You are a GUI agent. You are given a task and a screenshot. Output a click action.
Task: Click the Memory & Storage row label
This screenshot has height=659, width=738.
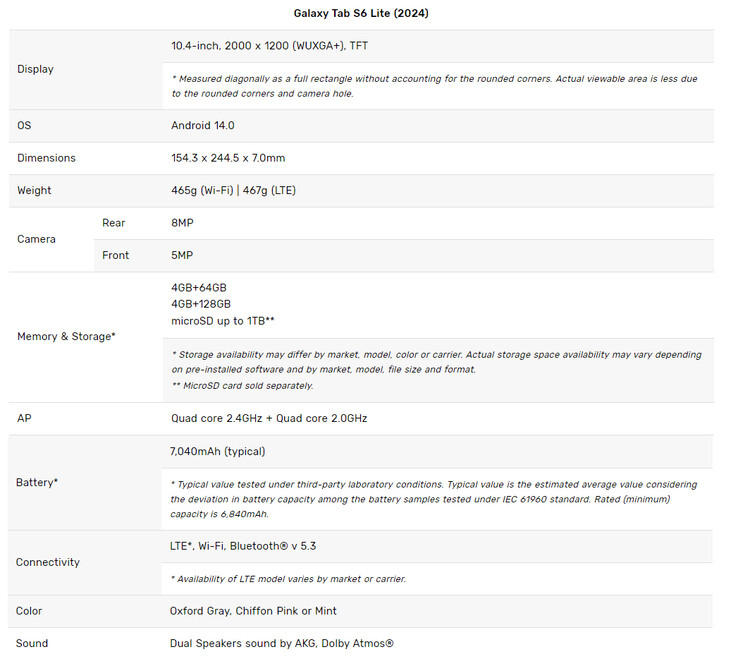point(66,336)
